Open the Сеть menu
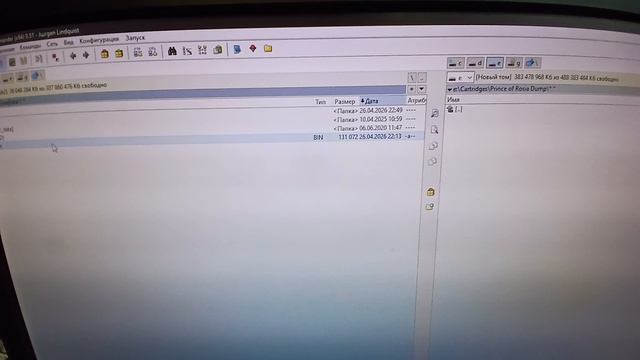The height and width of the screenshot is (360, 640). pos(52,44)
